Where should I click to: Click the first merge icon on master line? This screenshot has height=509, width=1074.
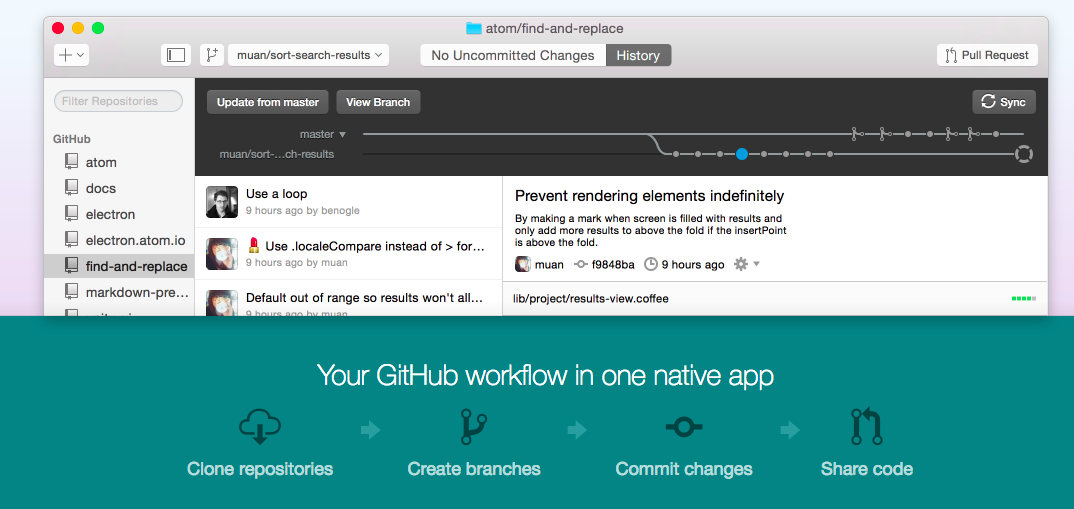point(856,134)
